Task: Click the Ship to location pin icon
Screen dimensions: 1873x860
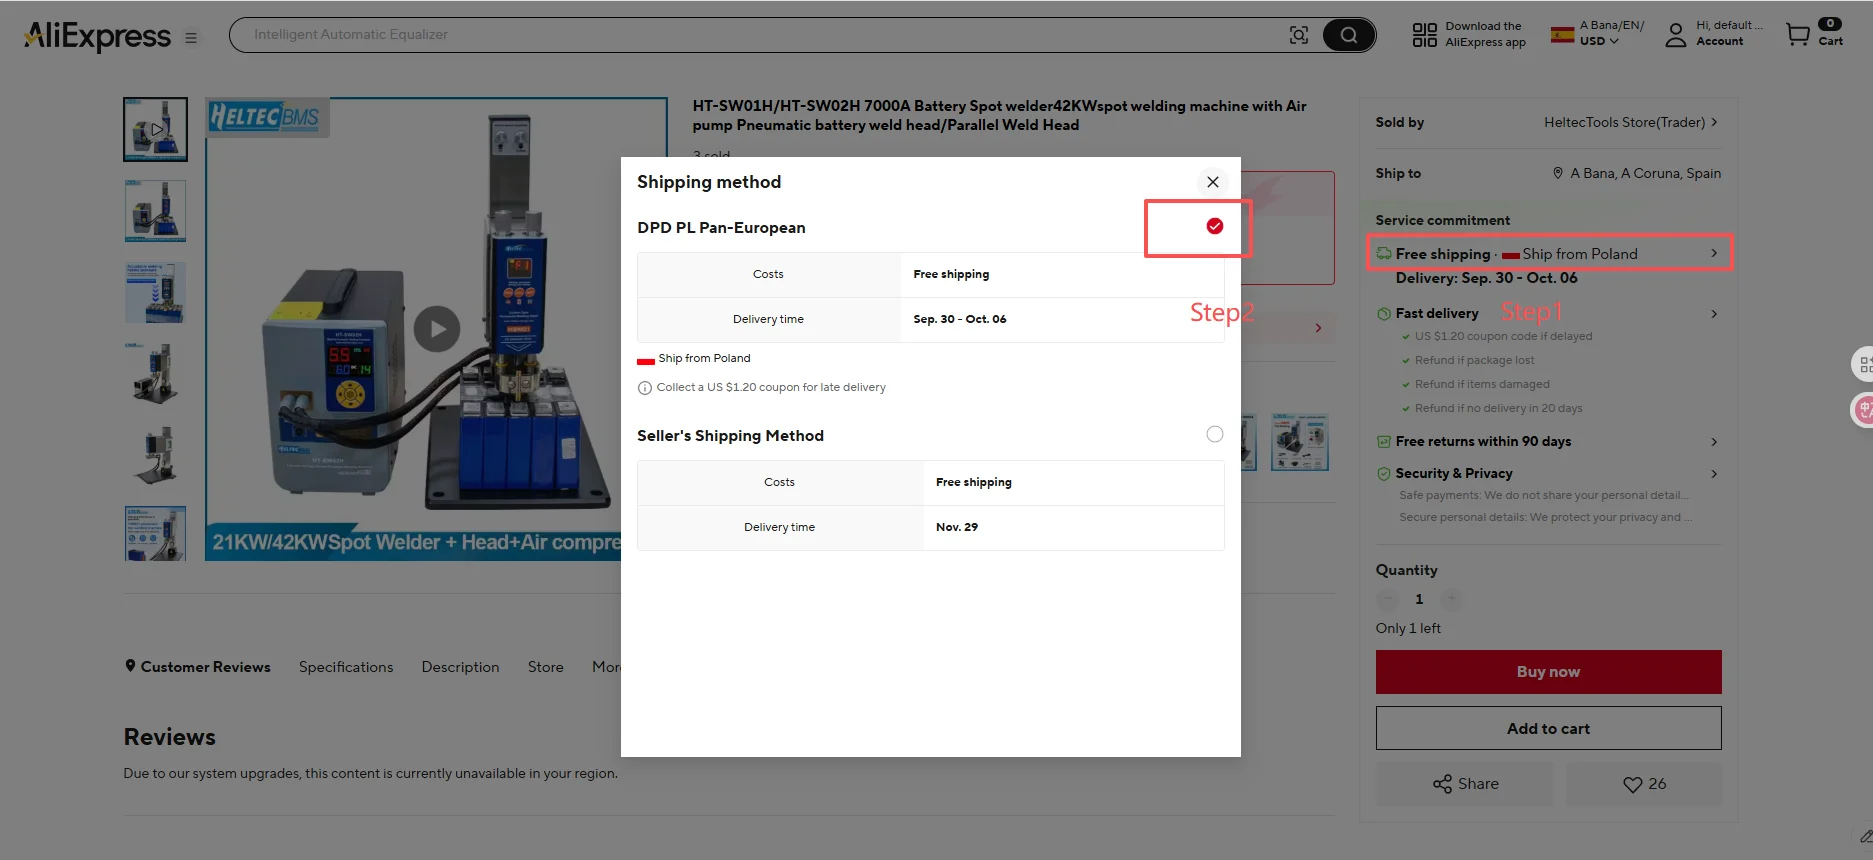Action: click(1558, 173)
